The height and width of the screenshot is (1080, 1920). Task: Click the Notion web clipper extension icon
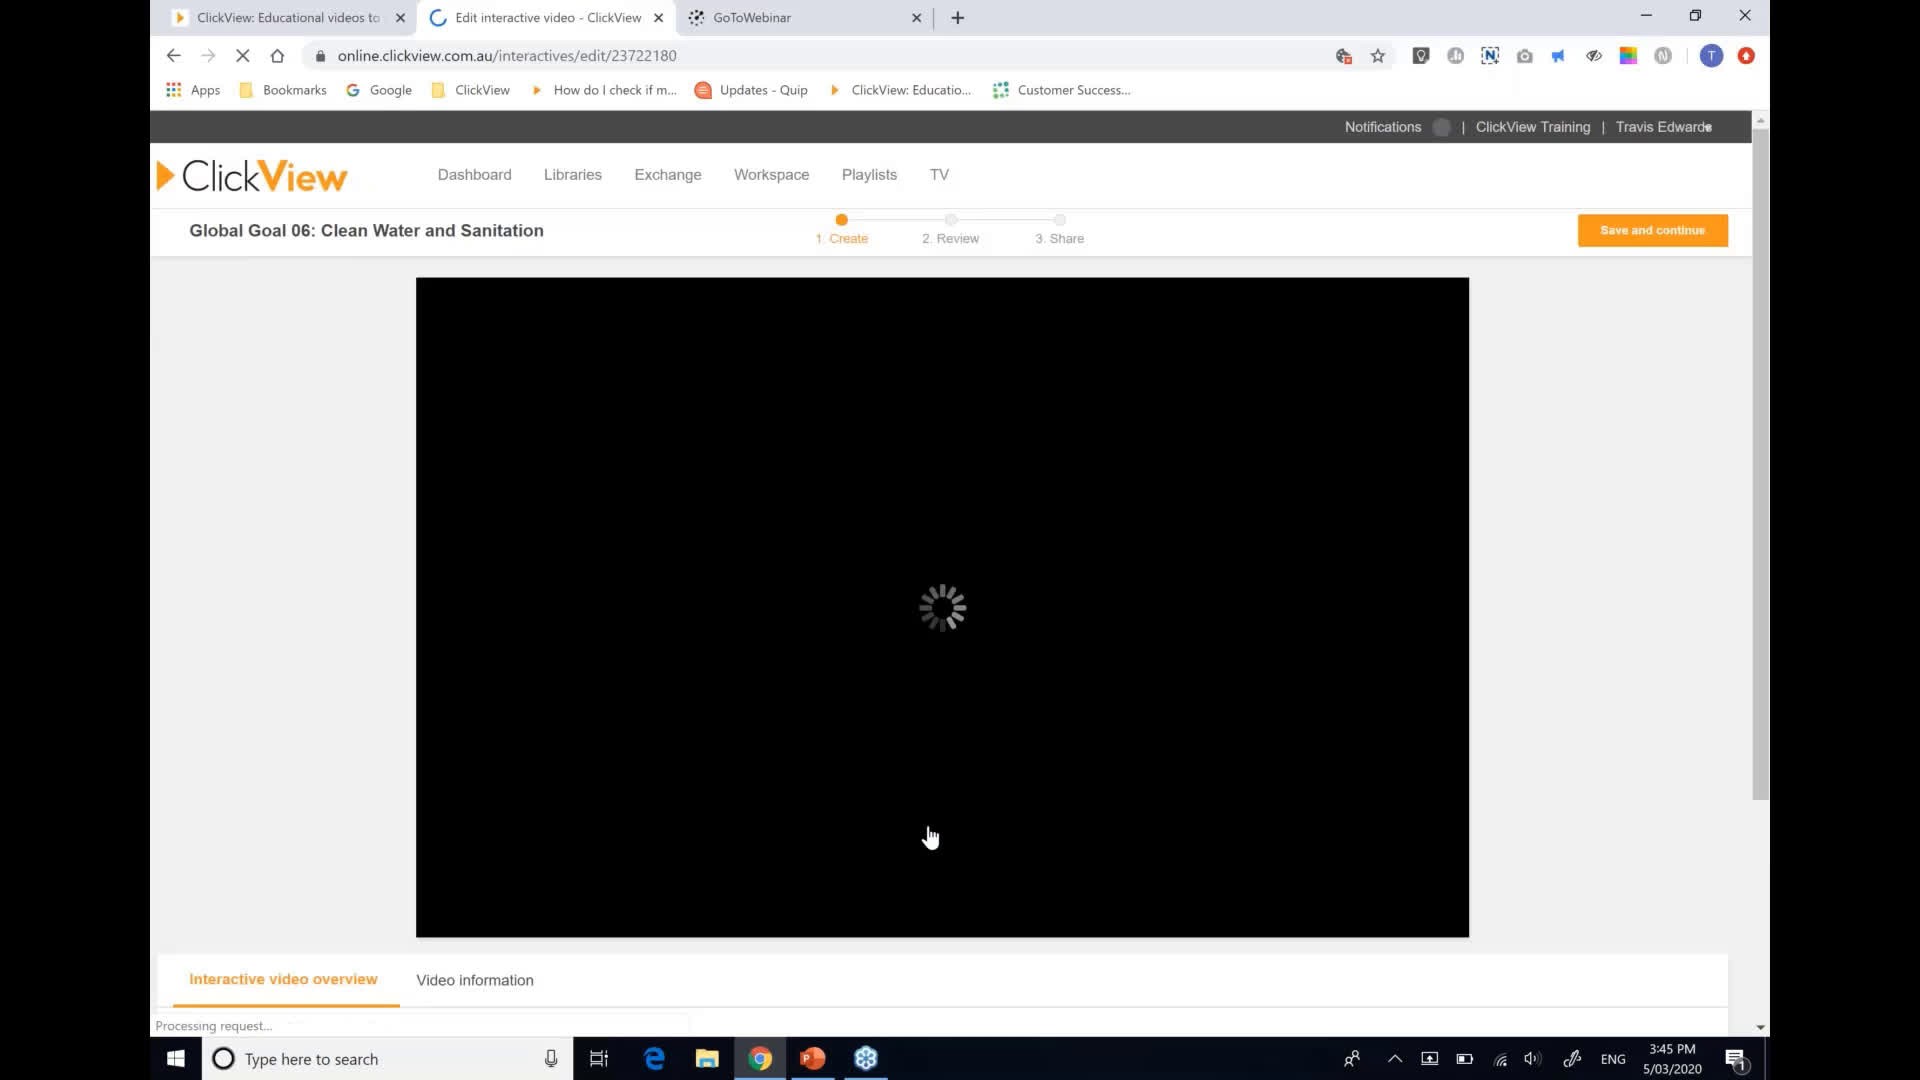[x=1490, y=56]
